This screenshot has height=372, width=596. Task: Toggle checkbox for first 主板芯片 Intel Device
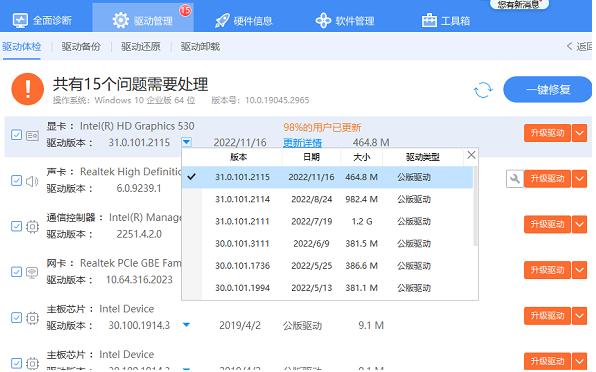[16, 317]
